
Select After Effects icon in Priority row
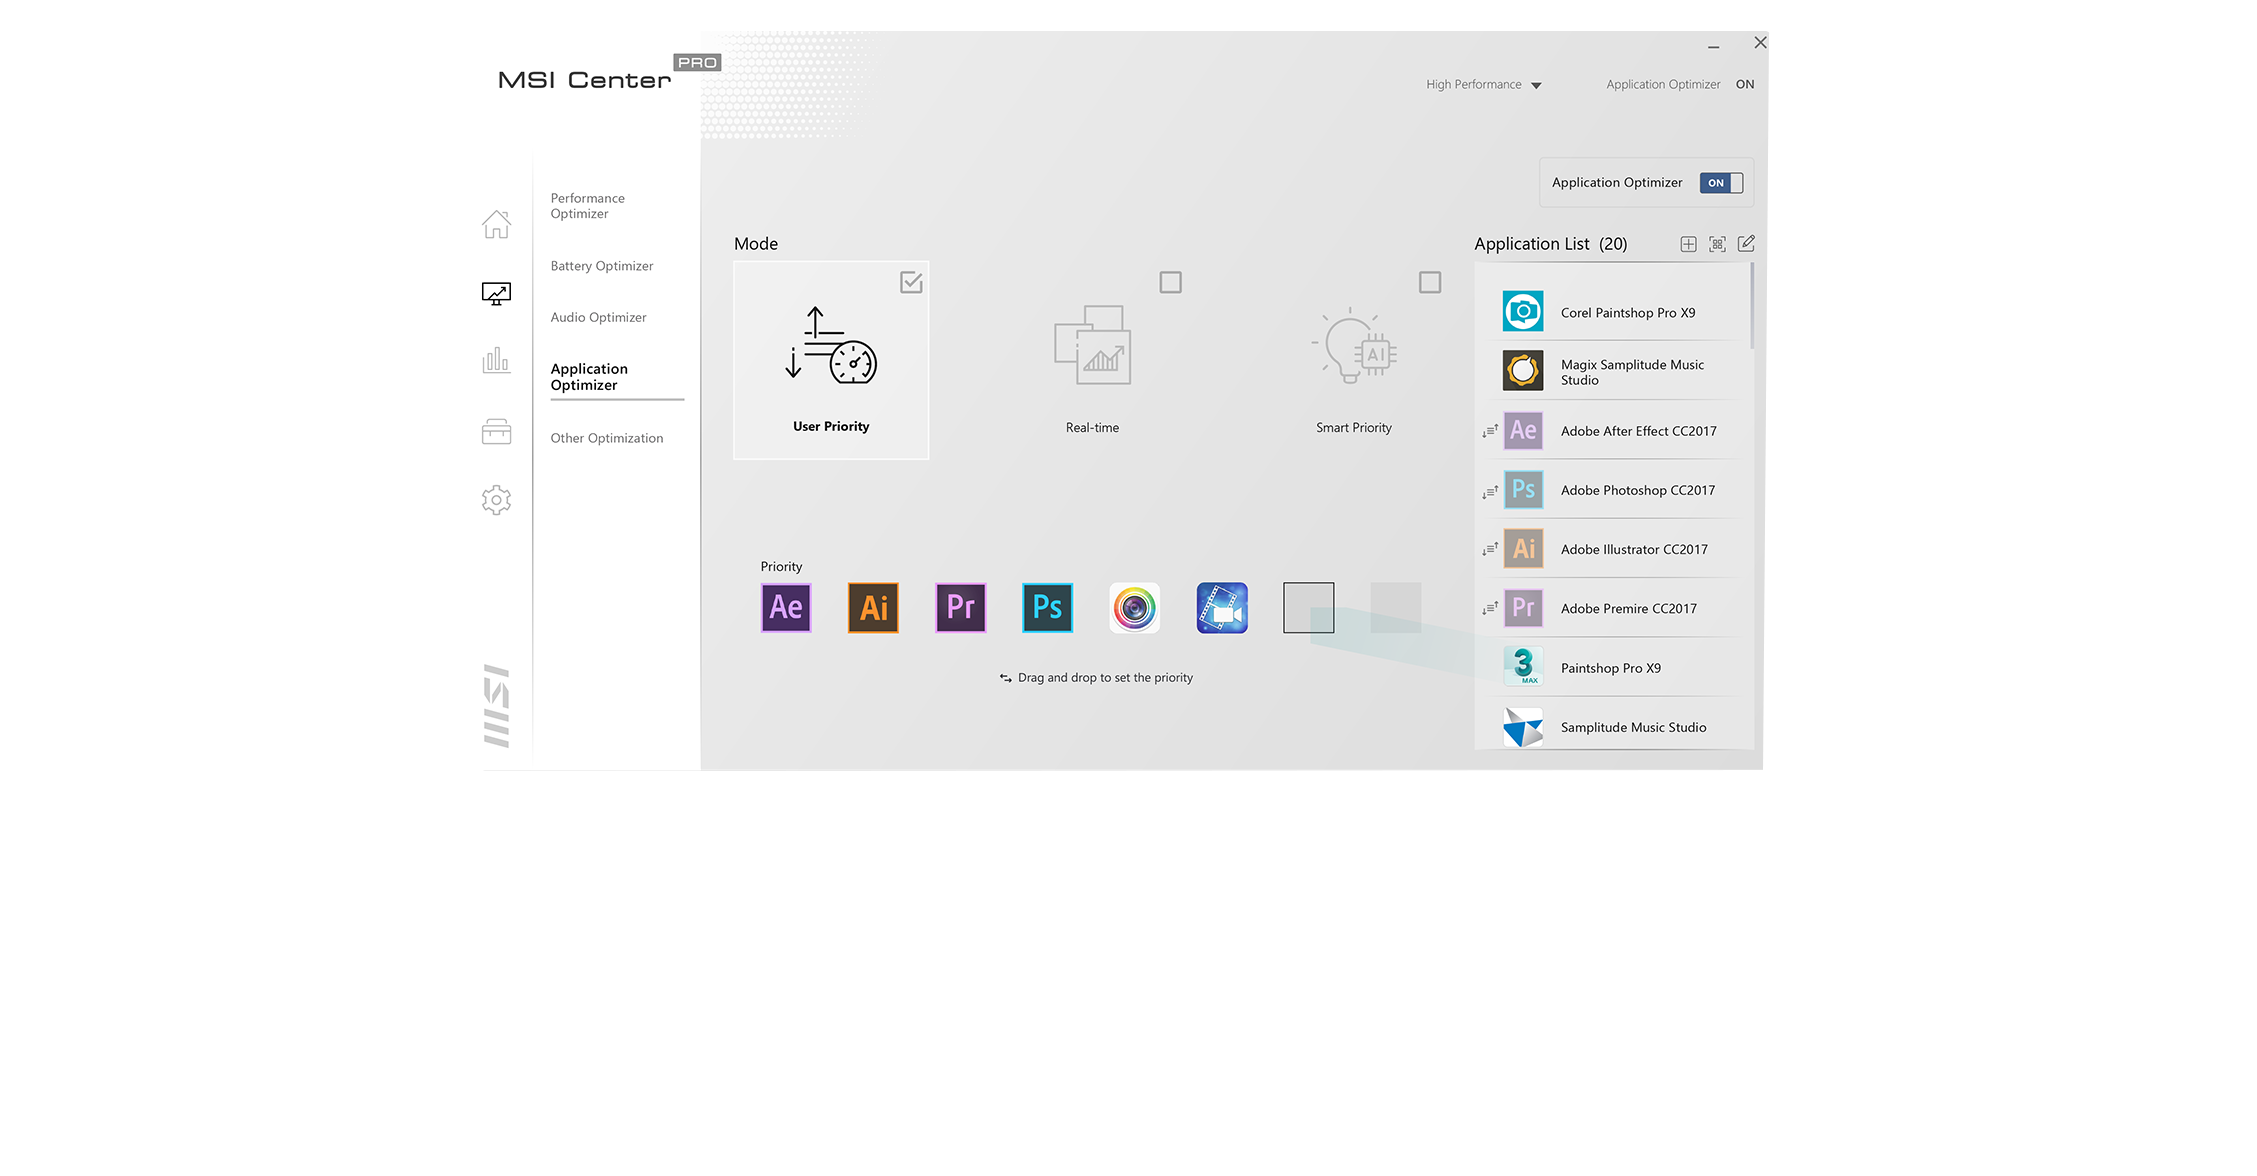786,608
